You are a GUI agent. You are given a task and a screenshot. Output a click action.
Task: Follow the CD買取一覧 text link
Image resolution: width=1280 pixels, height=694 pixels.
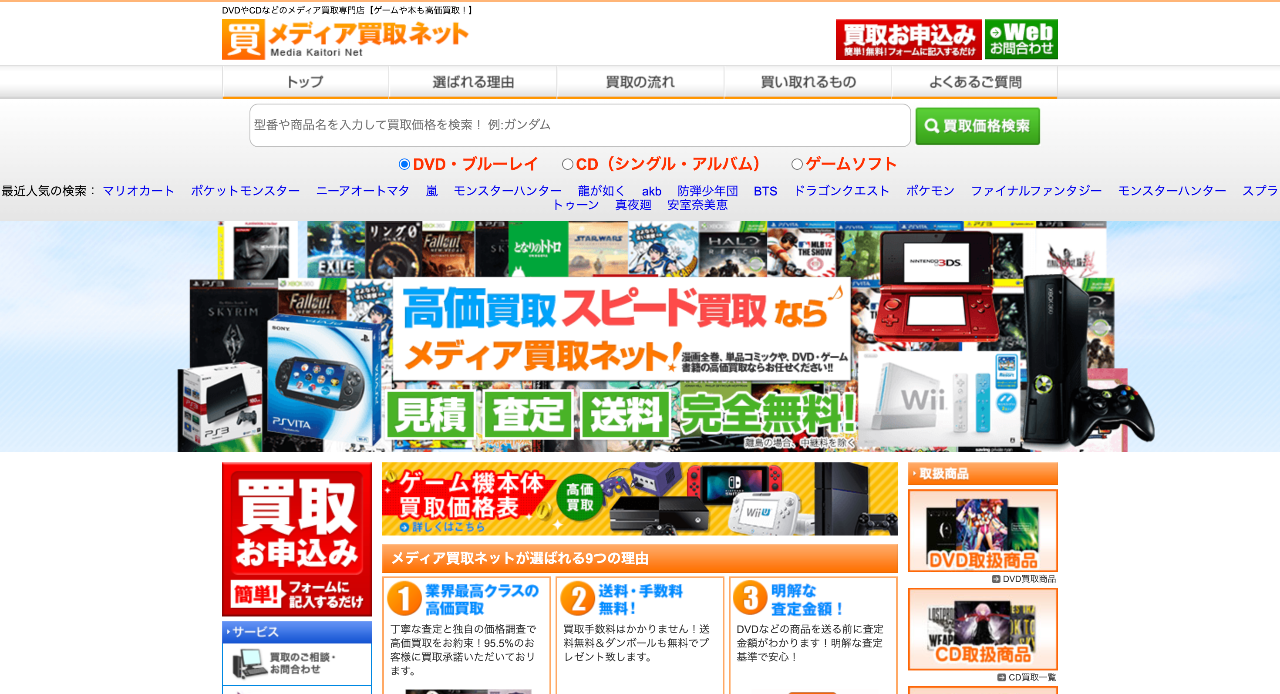pyautogui.click(x=1032, y=677)
